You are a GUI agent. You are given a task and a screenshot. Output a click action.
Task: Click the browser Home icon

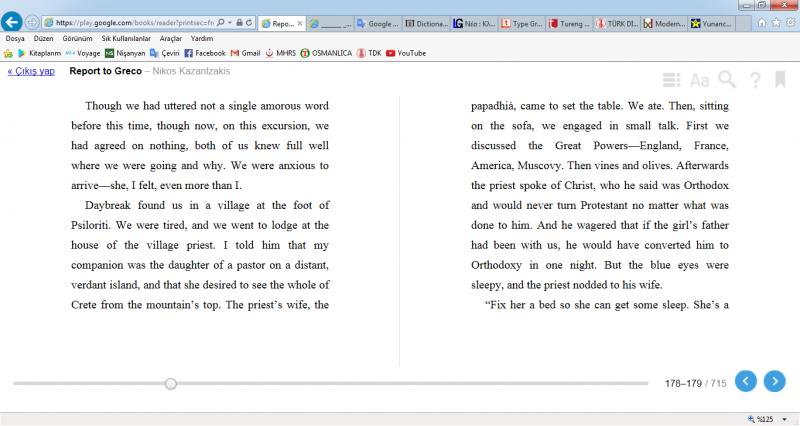762,22
